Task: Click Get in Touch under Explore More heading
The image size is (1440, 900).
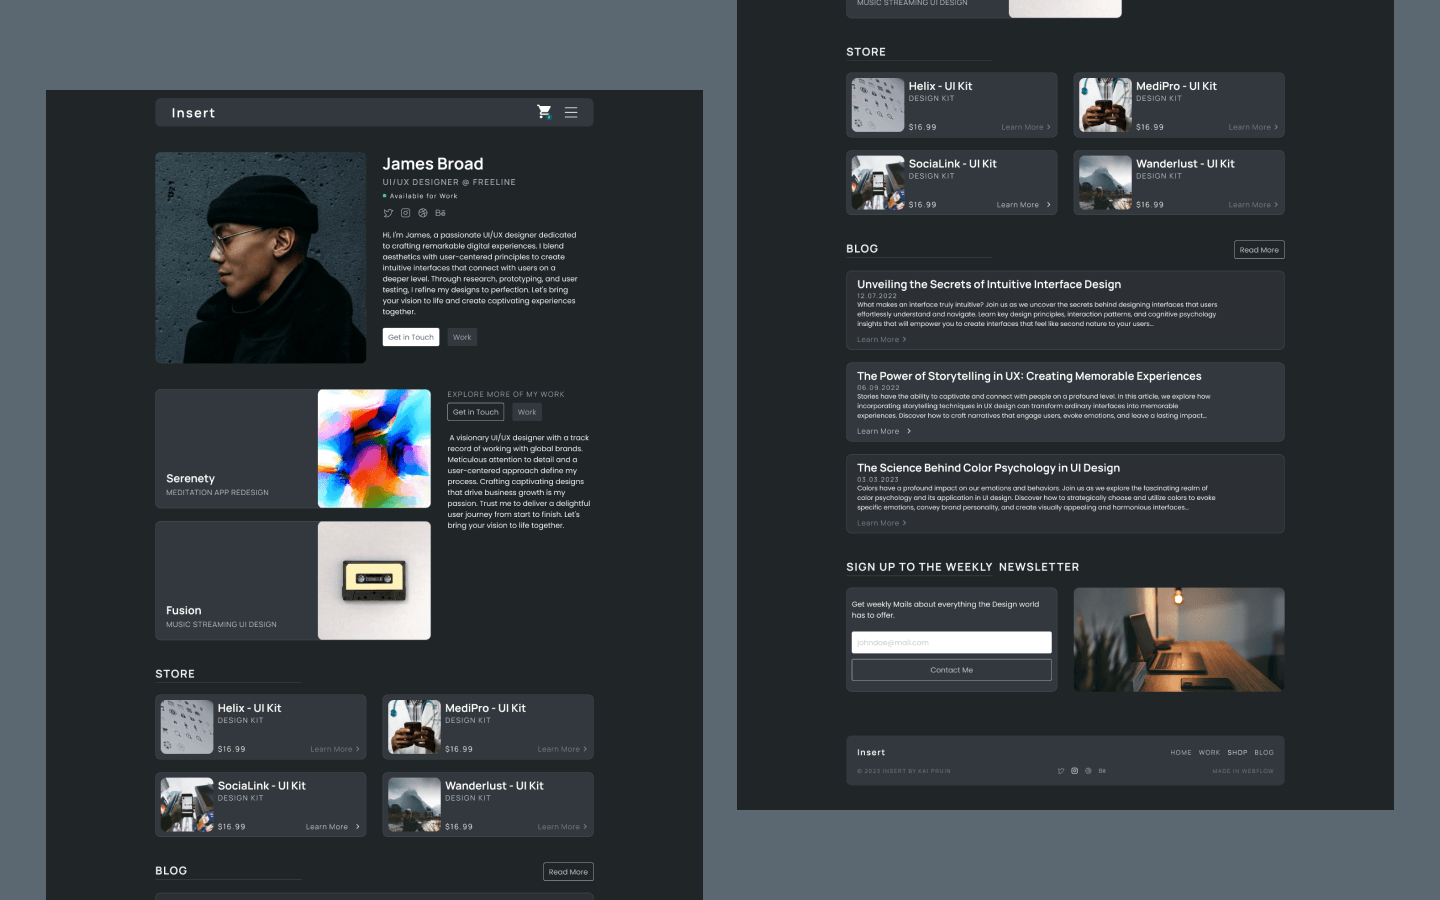Action: coord(475,412)
